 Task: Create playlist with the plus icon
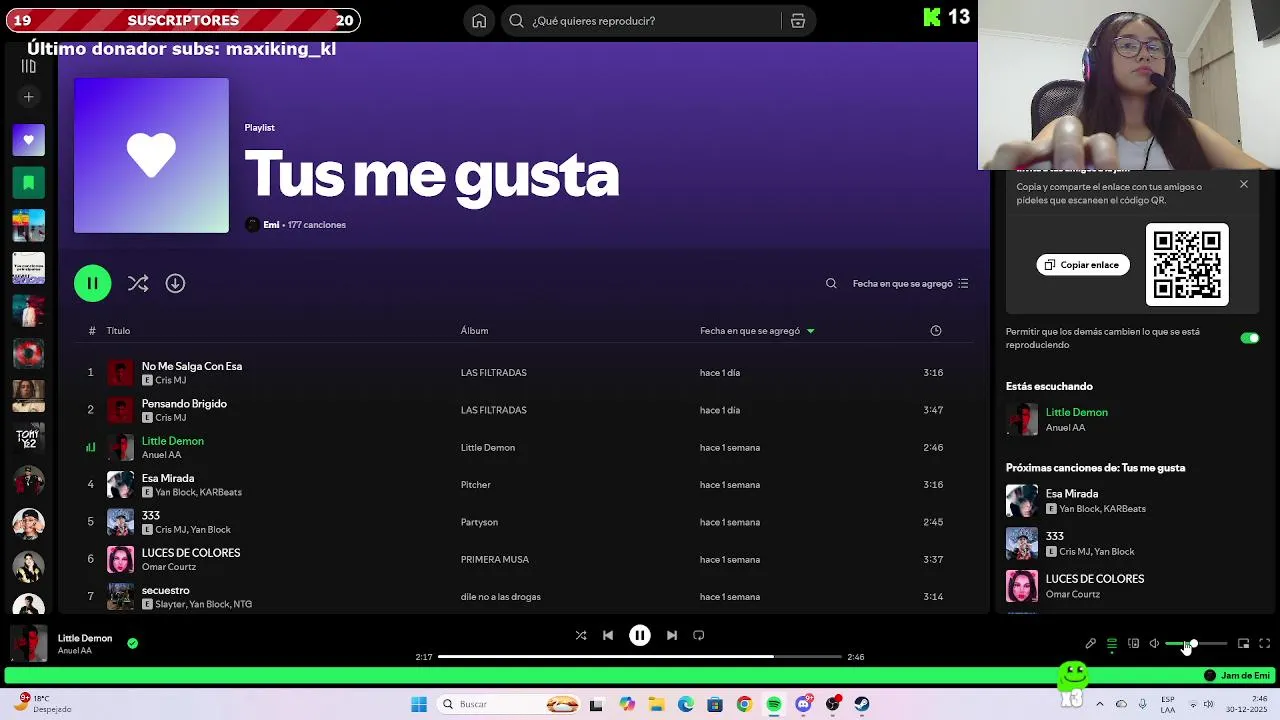[28, 97]
